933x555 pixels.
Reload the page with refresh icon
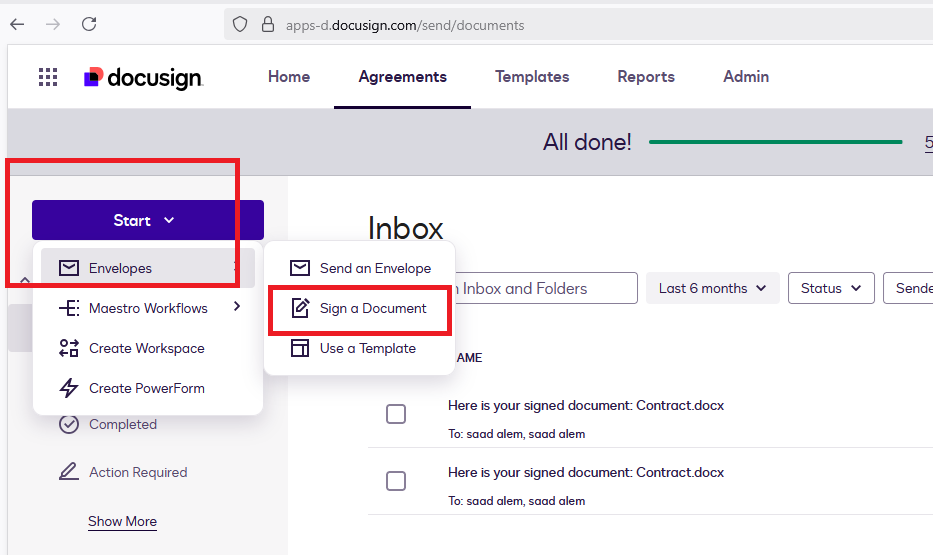point(89,24)
